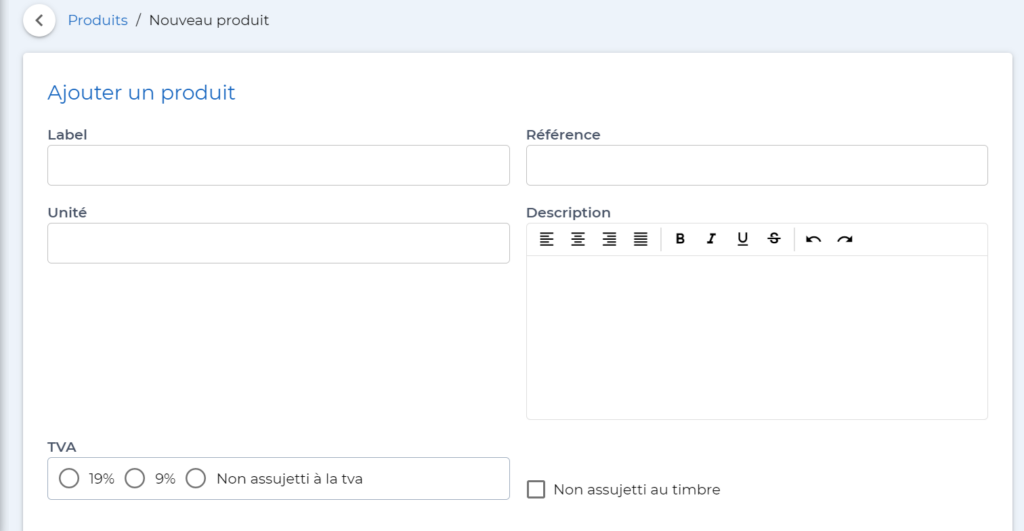Align description text right
1024x531 pixels.
pos(609,239)
